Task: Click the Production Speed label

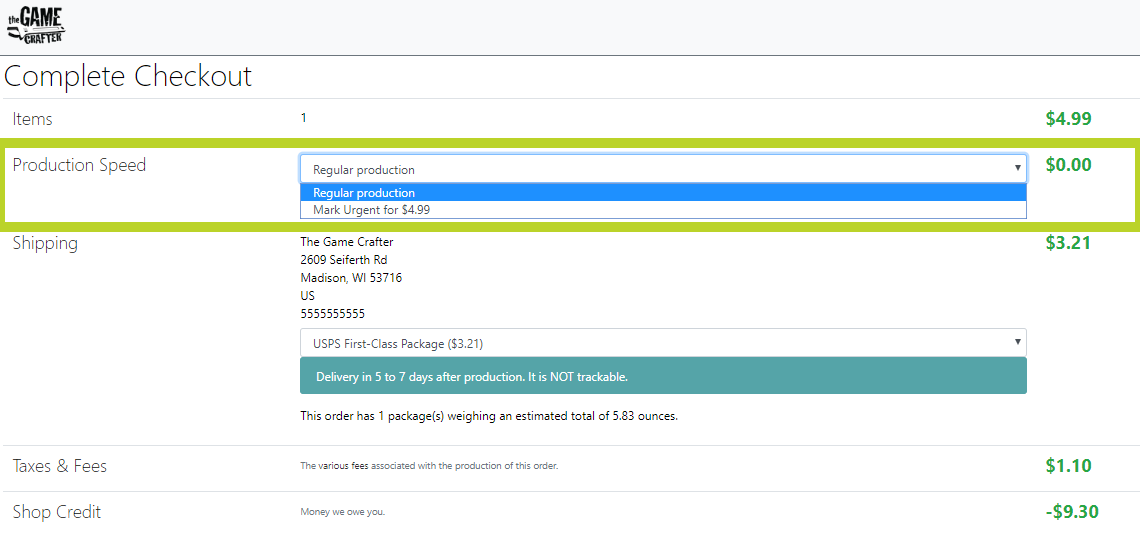Action: click(79, 165)
